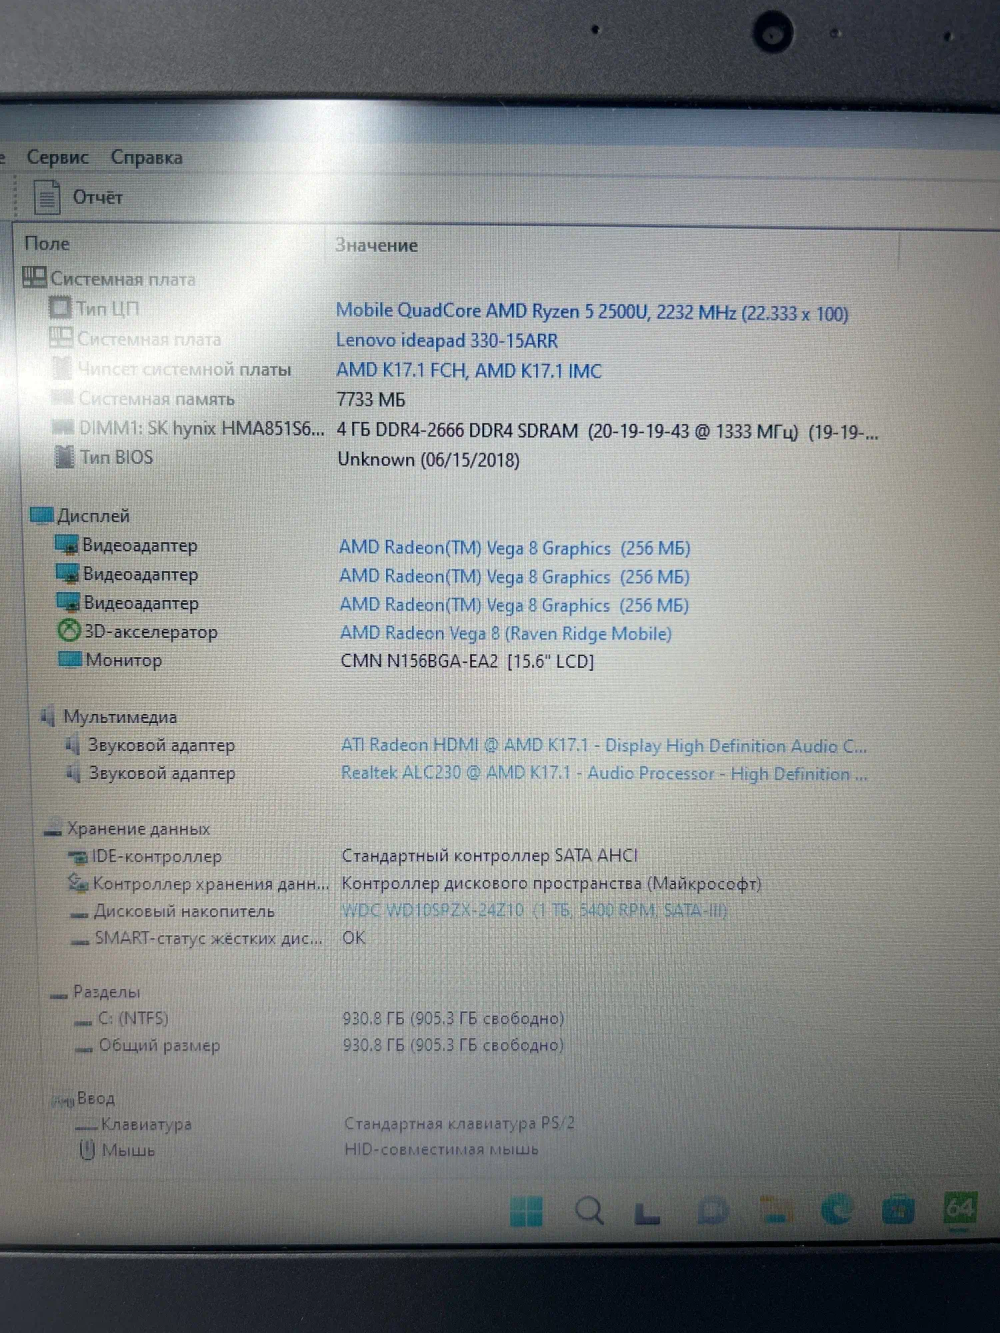Click the Мультимедиа speaker icon
1000x1333 pixels.
coord(47,716)
